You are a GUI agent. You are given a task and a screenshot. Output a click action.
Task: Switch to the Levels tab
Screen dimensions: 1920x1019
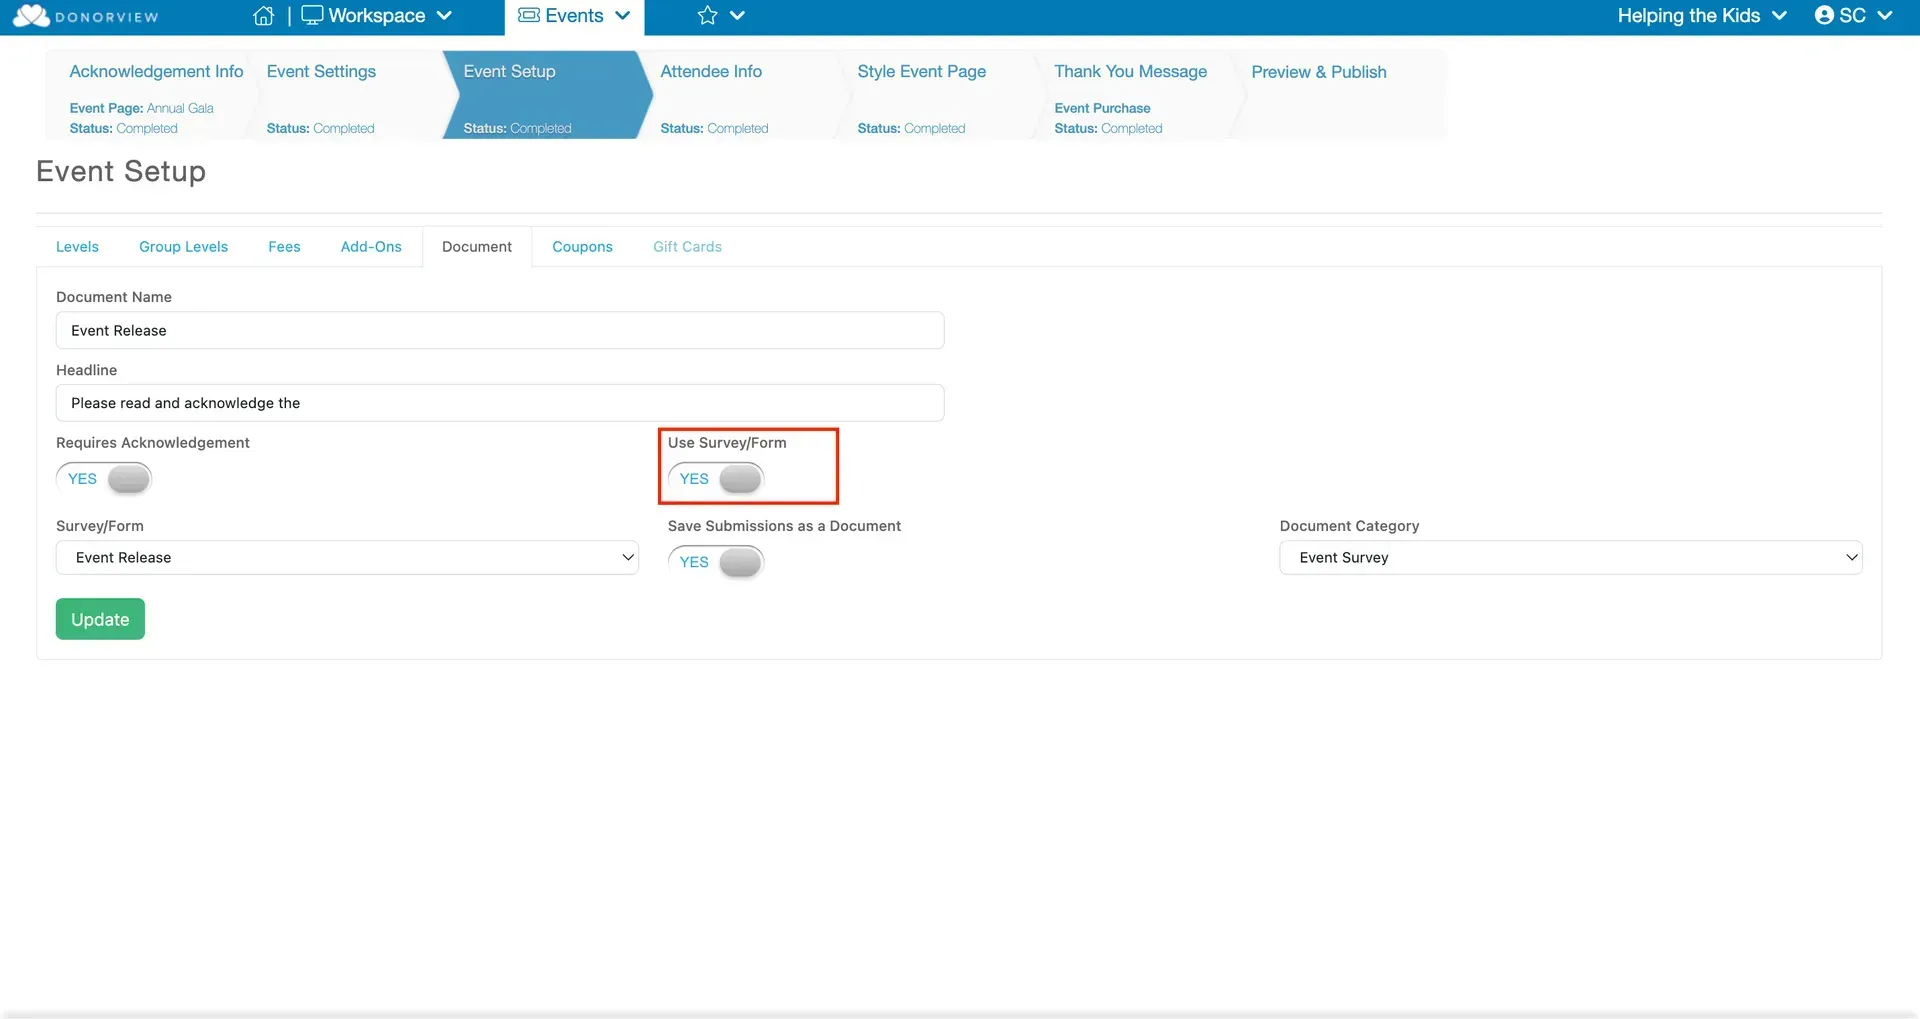[x=77, y=247]
